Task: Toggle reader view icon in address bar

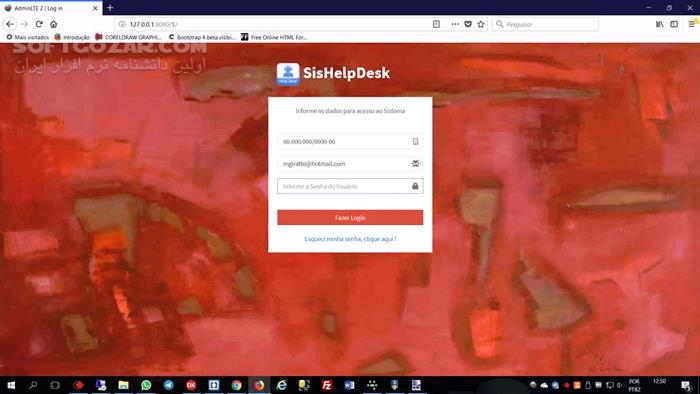Action: pyautogui.click(x=436, y=24)
